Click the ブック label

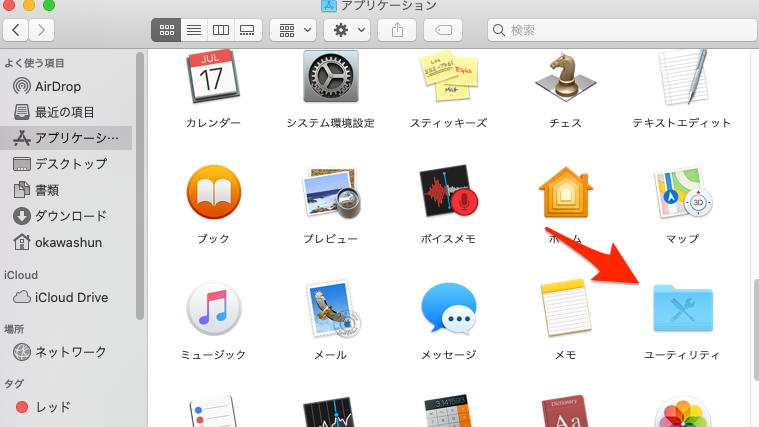[x=213, y=239]
